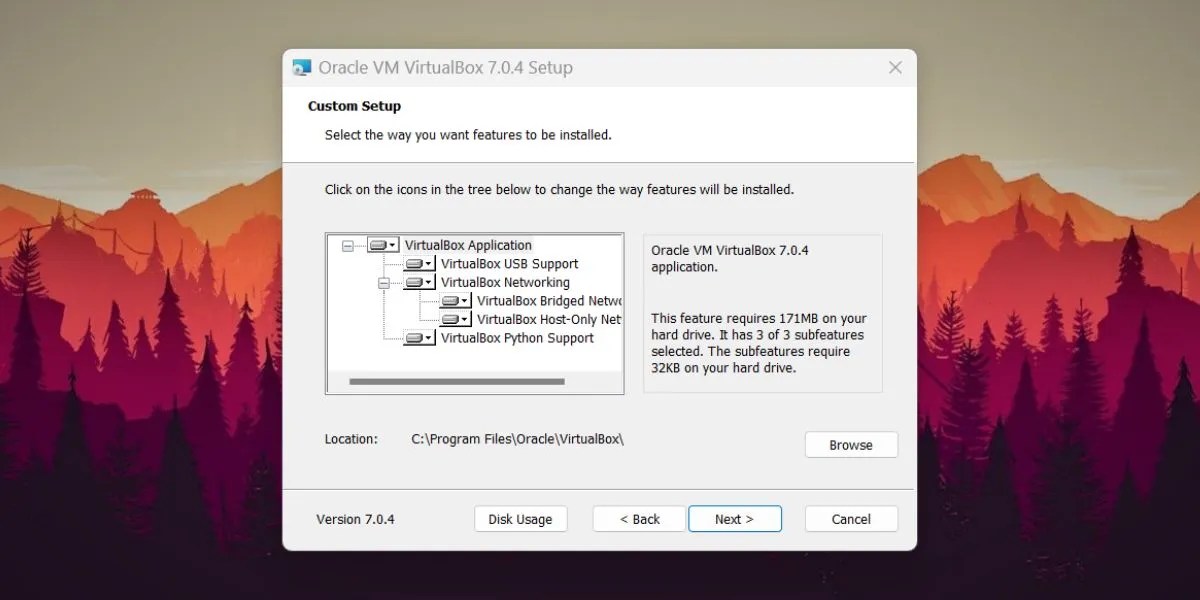This screenshot has width=1200, height=600.
Task: Open the install option menu for VirtualBox Bridged Networking
Action: [x=462, y=300]
